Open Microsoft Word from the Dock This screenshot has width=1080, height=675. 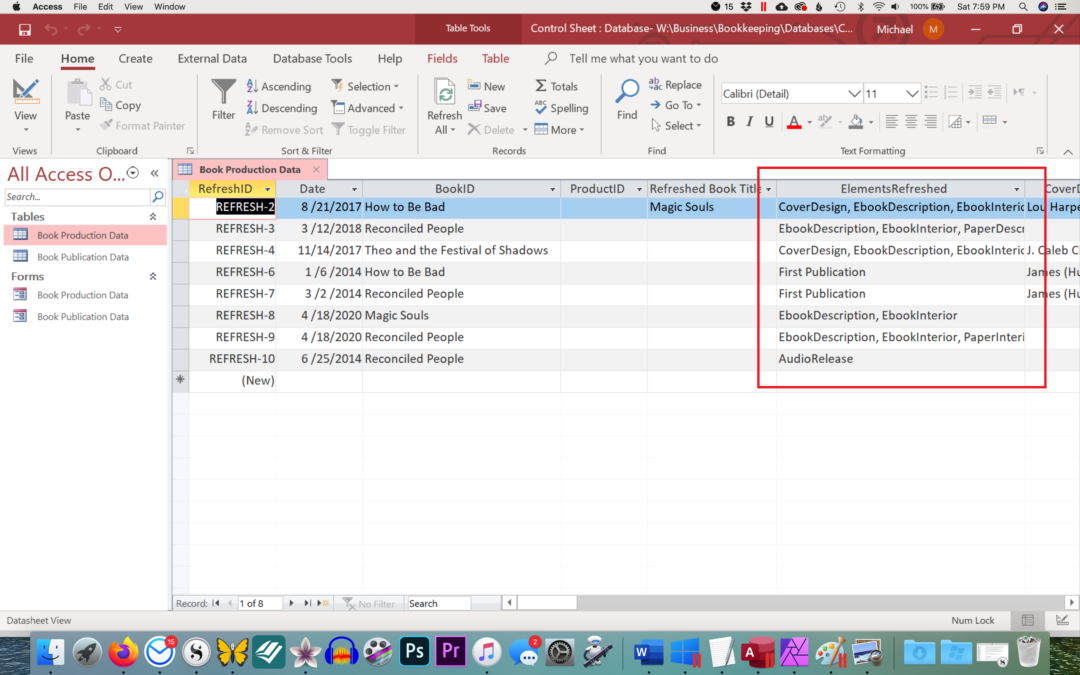click(648, 651)
